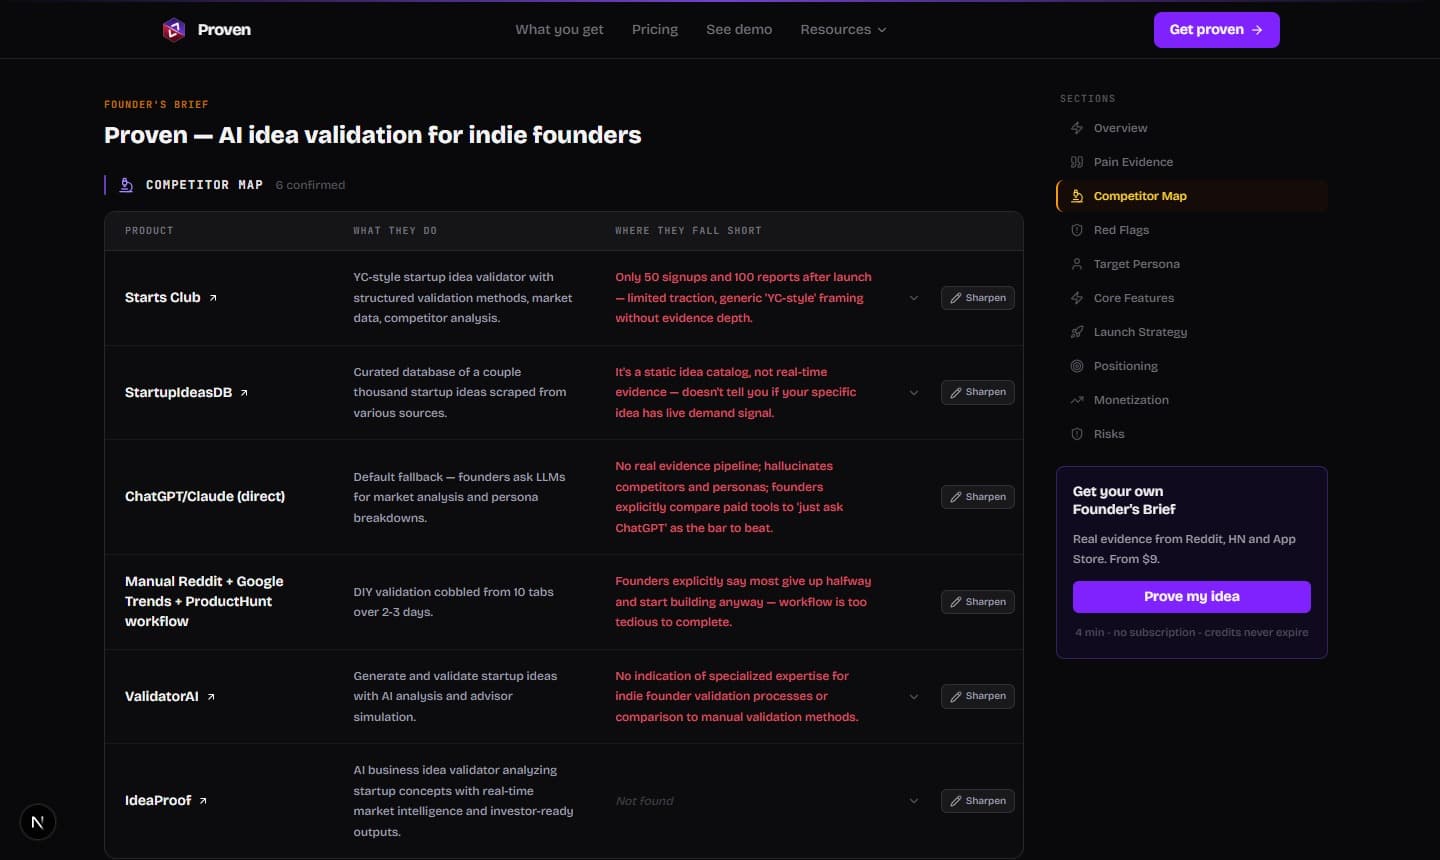
Task: Select Competitor Map section
Action: point(1192,196)
